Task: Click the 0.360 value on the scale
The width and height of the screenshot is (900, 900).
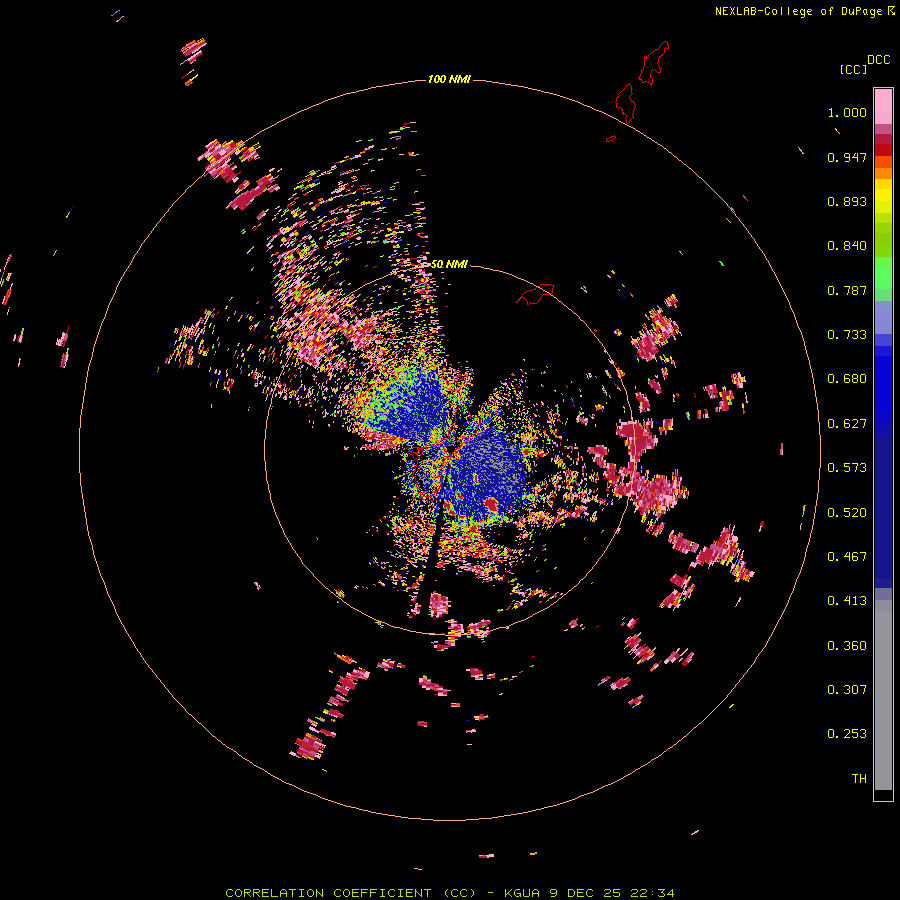Action: [847, 646]
